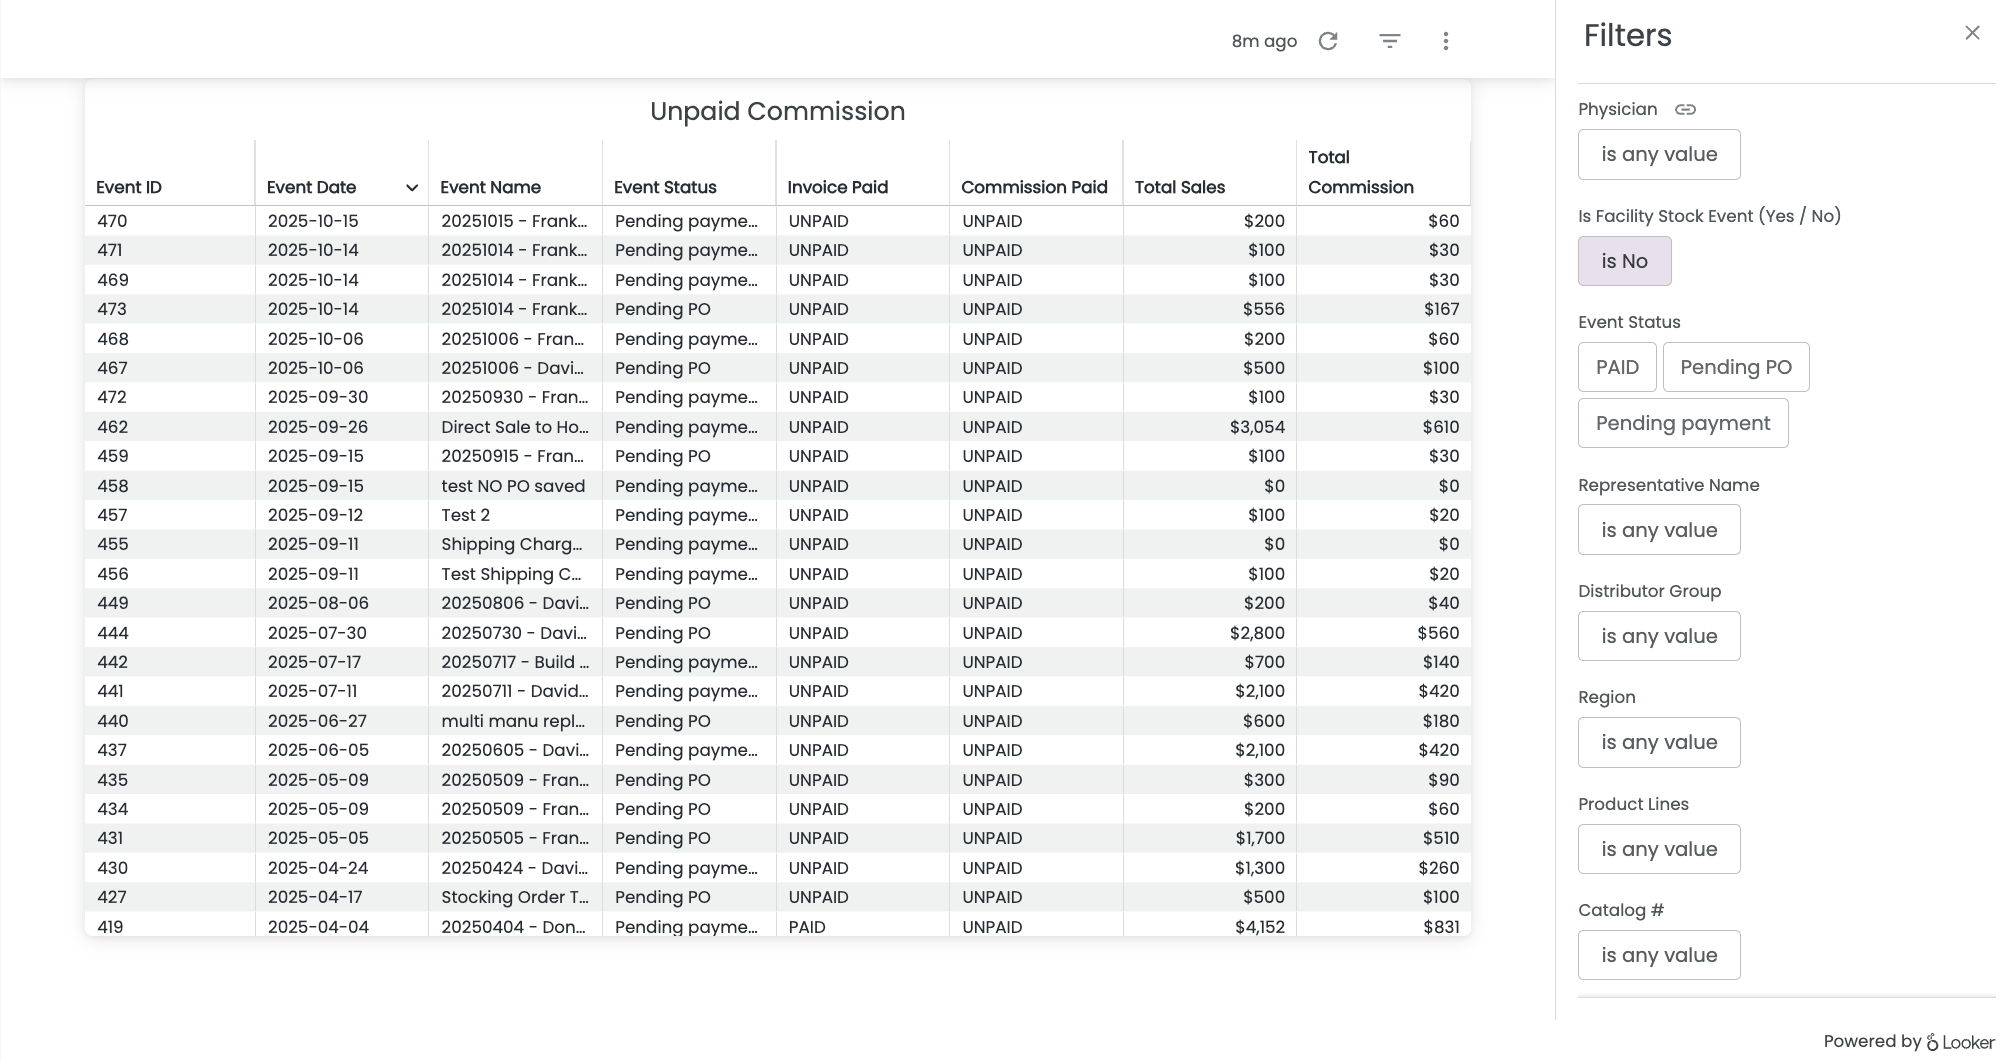The height and width of the screenshot is (1062, 2014).
Task: Click the Event Date sort arrow
Action: pyautogui.click(x=411, y=188)
